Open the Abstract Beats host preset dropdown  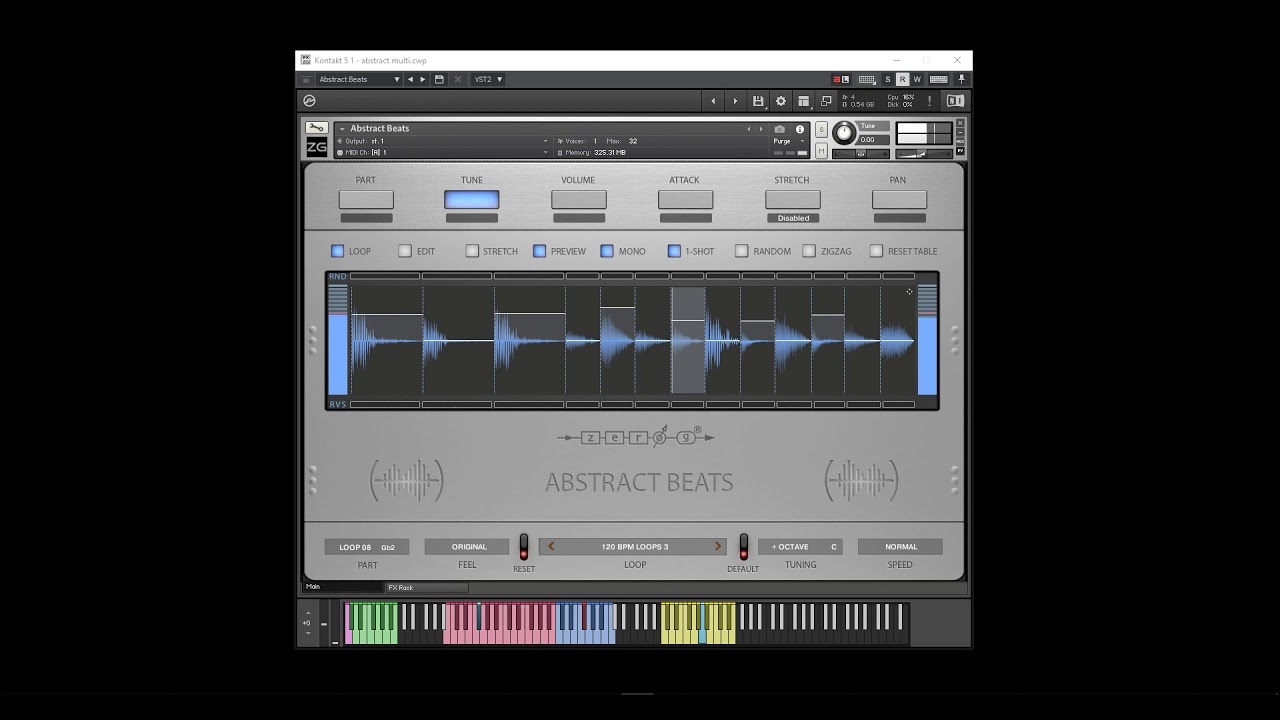tap(359, 79)
